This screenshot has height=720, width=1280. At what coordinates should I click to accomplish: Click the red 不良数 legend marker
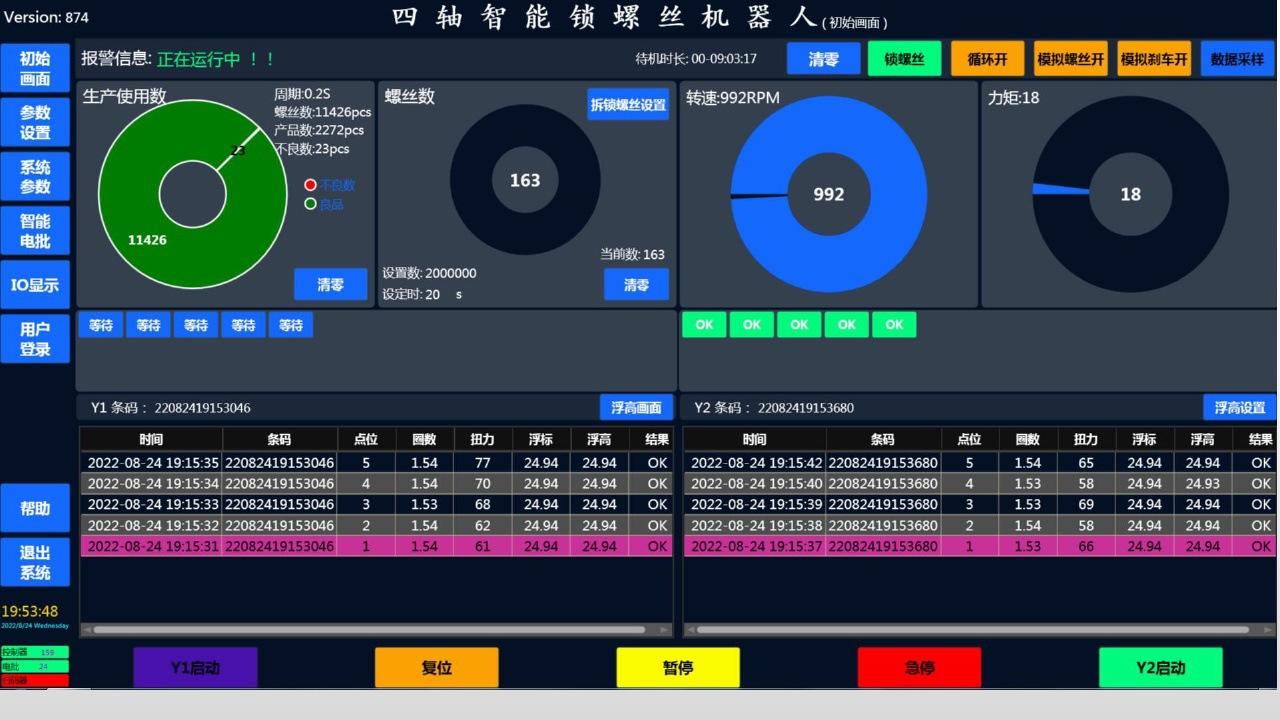coord(310,185)
